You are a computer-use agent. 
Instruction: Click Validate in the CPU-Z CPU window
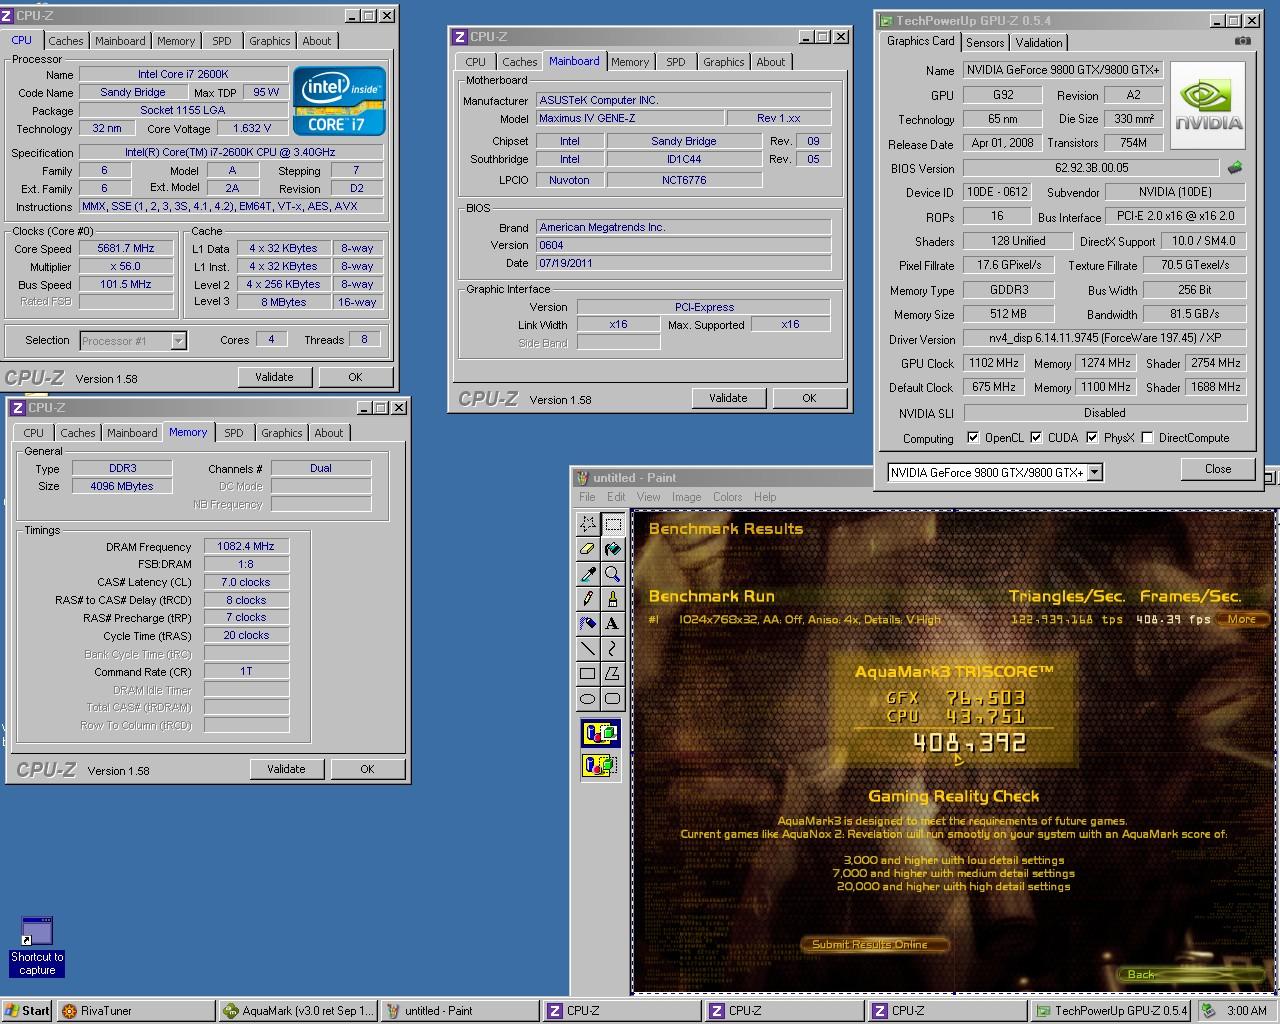tap(274, 377)
